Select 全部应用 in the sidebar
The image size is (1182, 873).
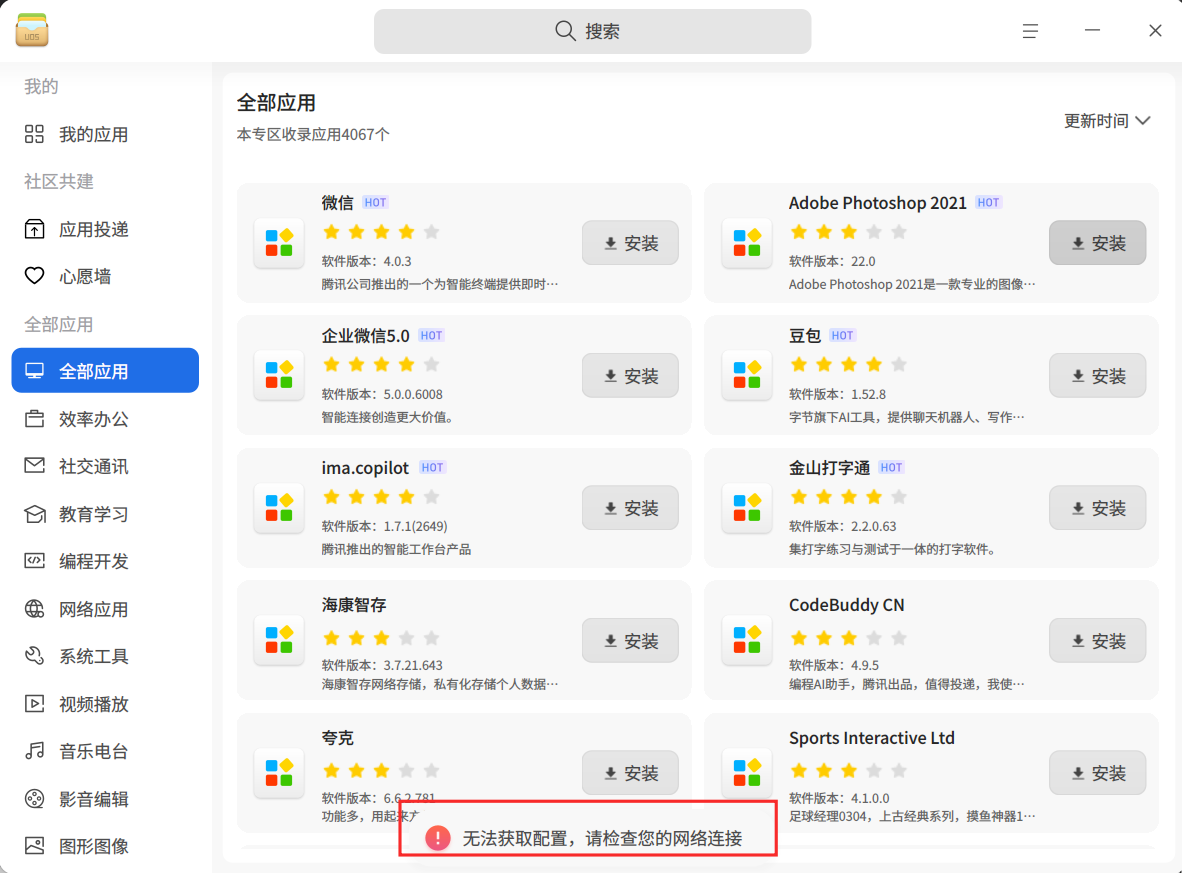(x=106, y=370)
